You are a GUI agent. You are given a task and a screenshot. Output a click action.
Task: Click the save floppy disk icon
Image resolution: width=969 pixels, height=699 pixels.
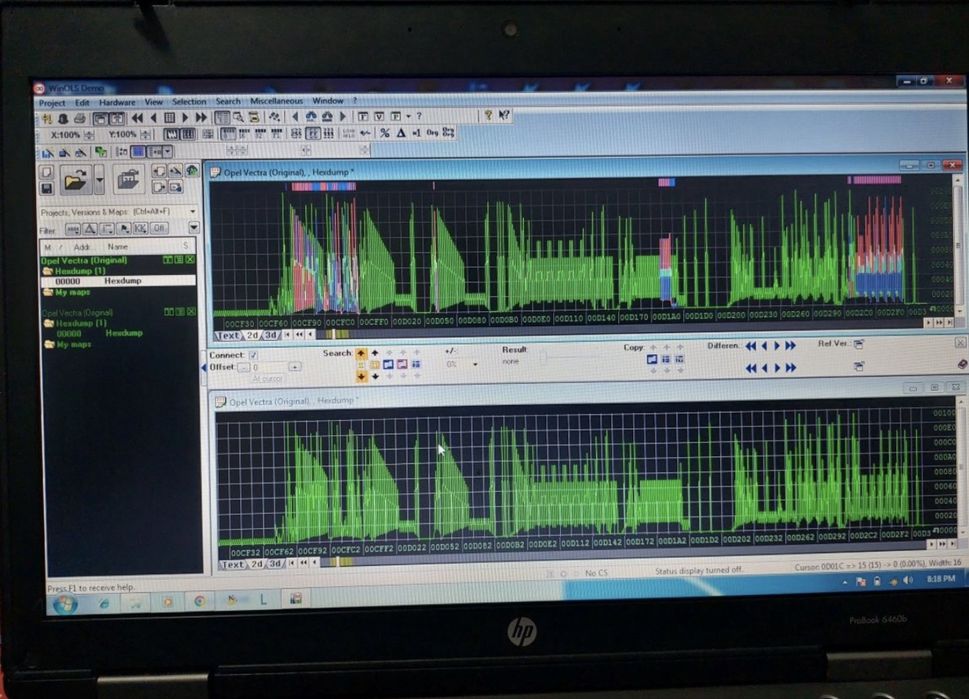pyautogui.click(x=46, y=188)
